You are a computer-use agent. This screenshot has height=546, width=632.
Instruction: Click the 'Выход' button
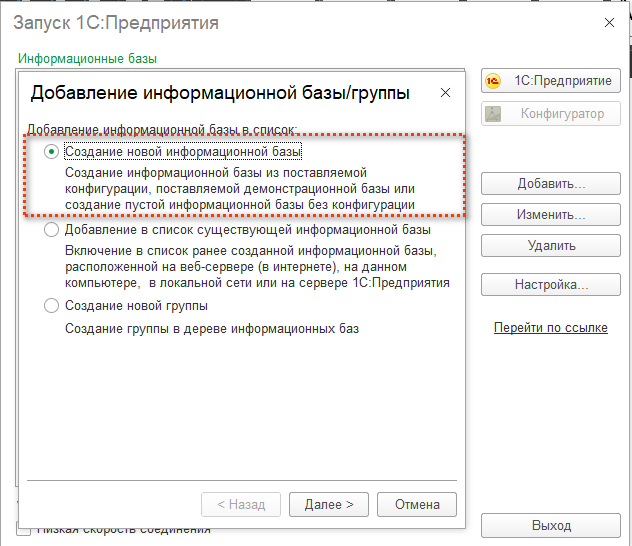(x=551, y=525)
